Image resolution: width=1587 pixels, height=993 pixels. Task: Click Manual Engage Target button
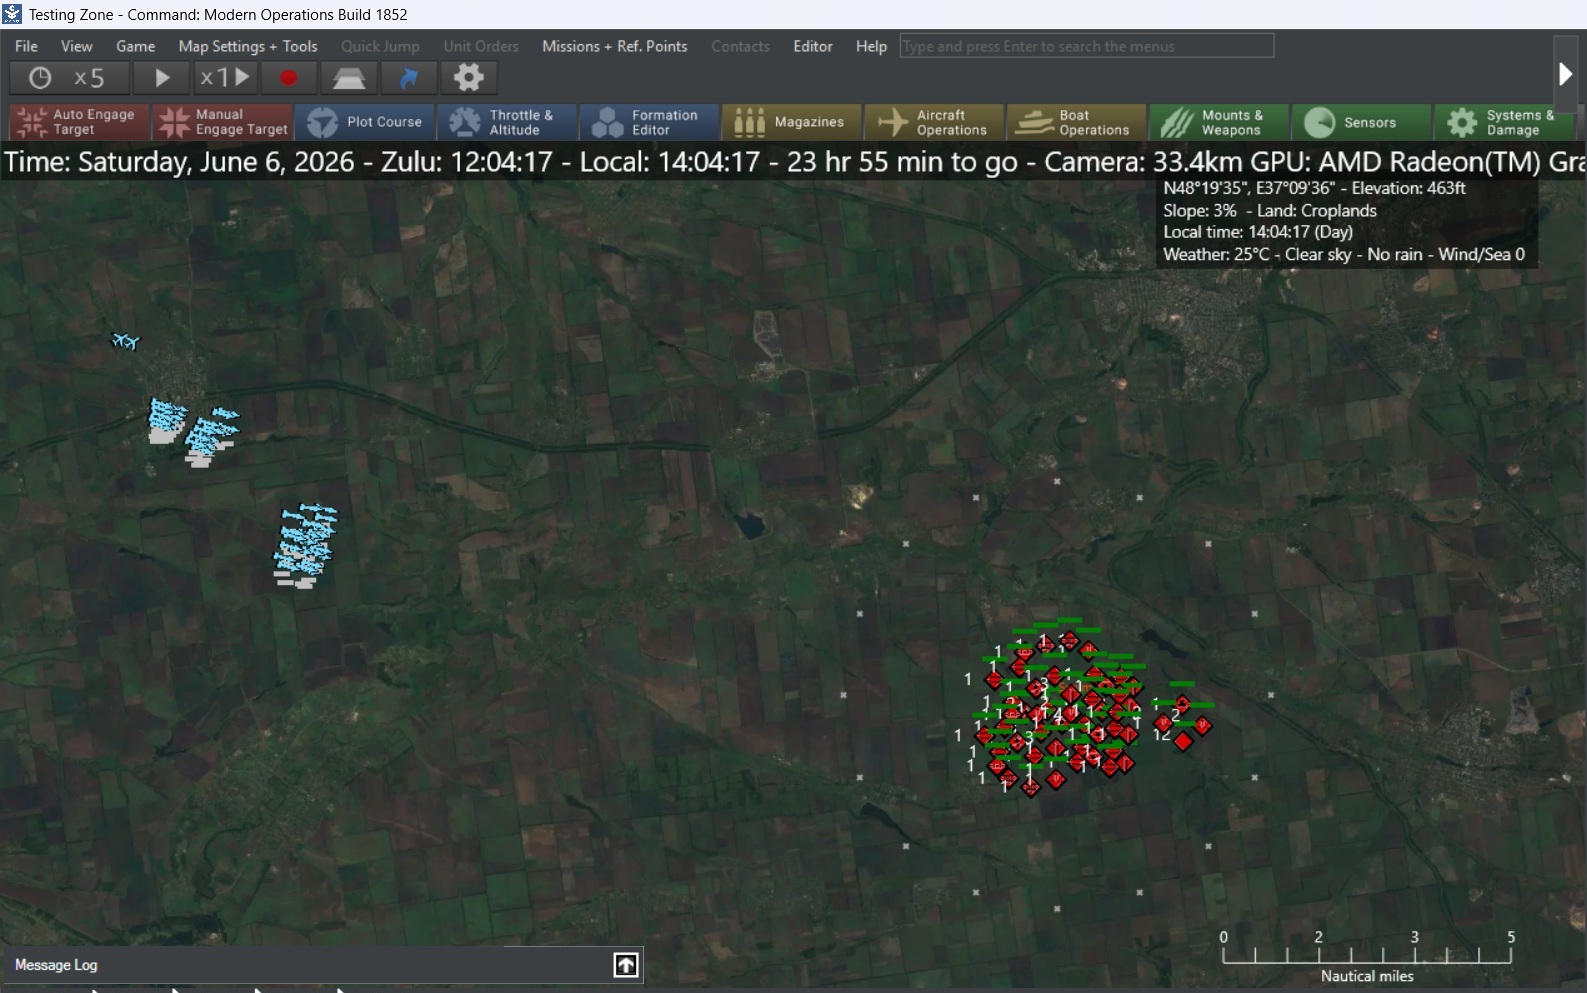click(x=222, y=122)
